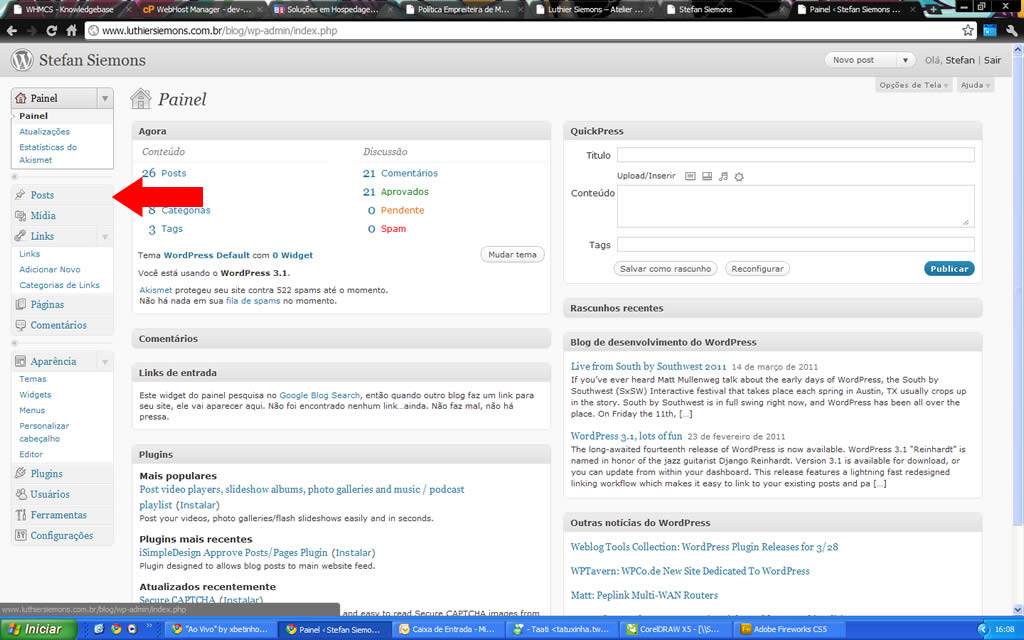Open the 26 Posts link

tap(164, 173)
